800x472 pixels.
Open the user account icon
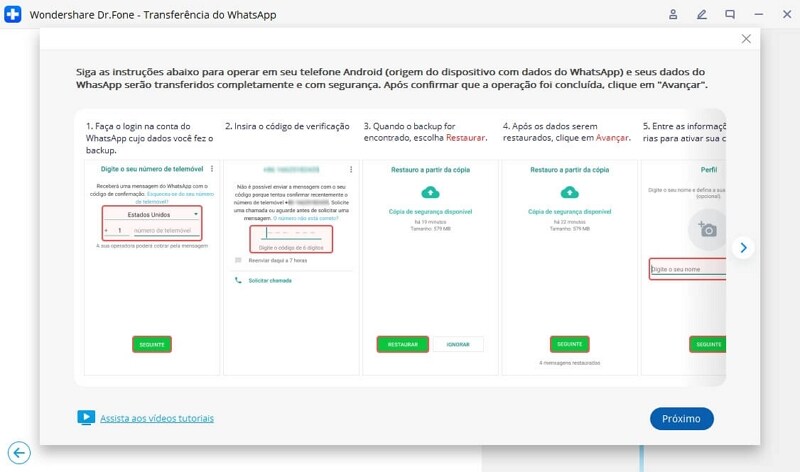tap(673, 14)
